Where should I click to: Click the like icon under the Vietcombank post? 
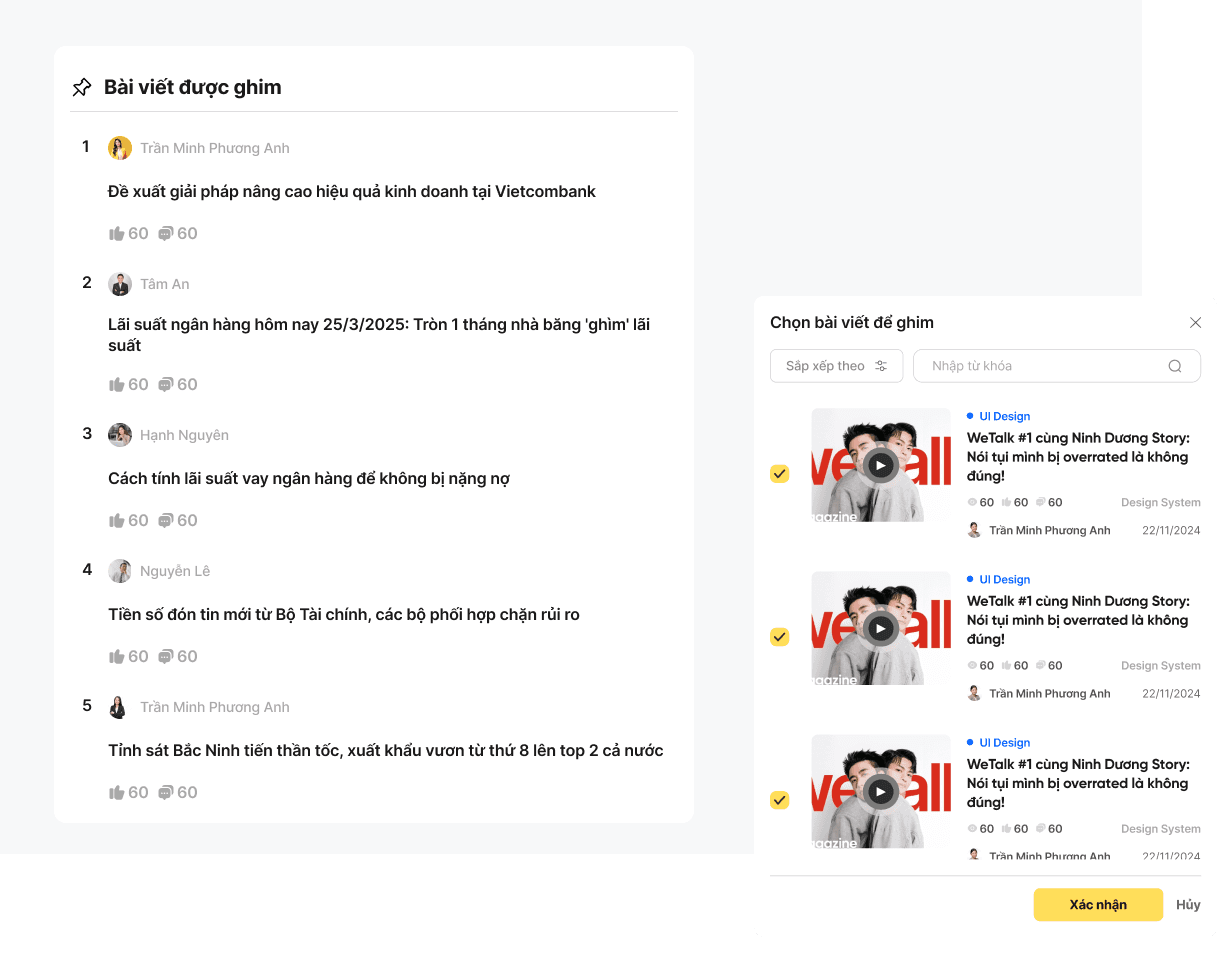[116, 234]
